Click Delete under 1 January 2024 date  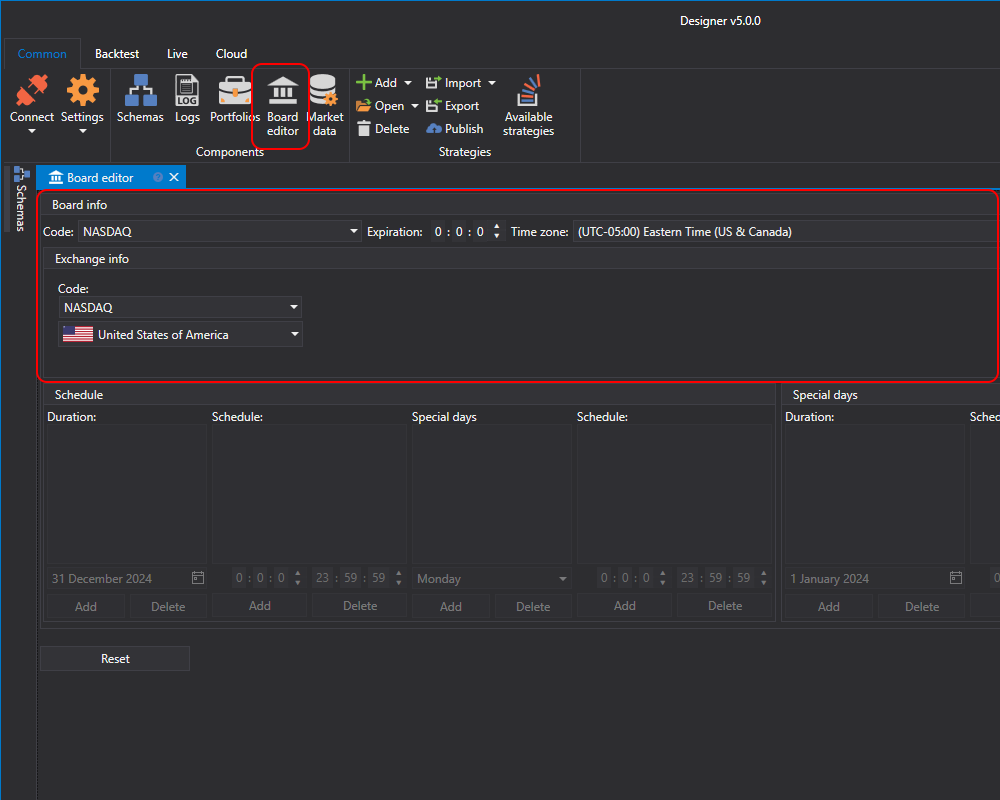point(922,607)
